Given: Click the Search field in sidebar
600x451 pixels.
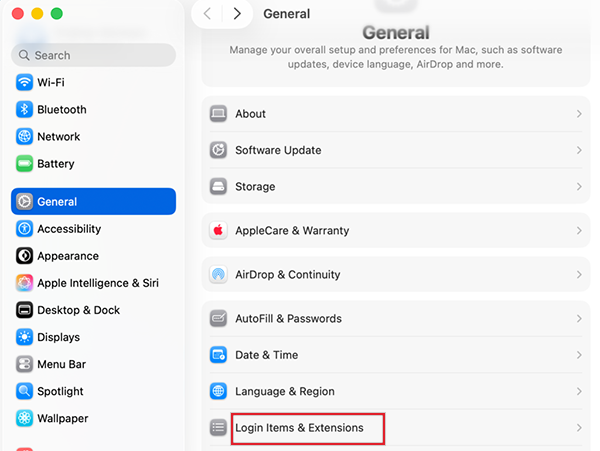Looking at the screenshot, I should (x=93, y=55).
